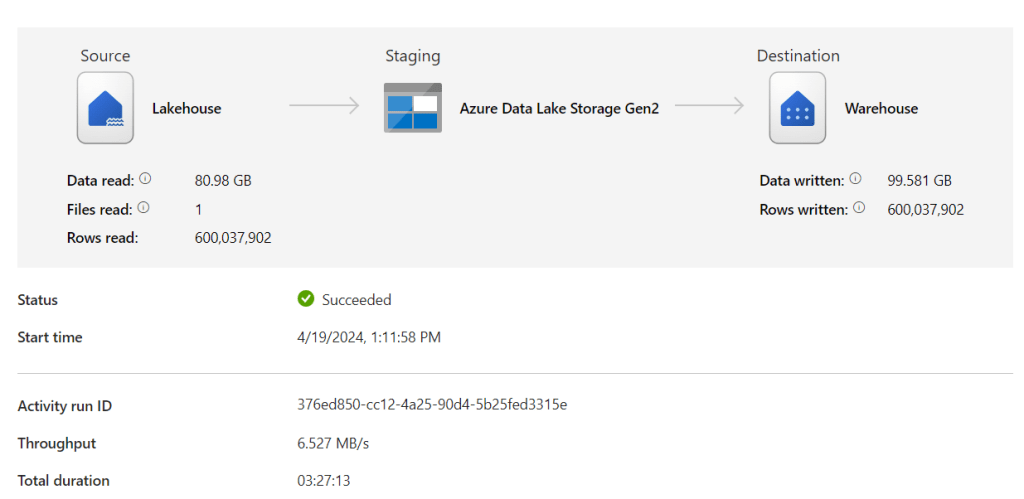Screen dimensions: 1024x499
Task: Click the info icon beside Rows written
Action: pos(859,208)
